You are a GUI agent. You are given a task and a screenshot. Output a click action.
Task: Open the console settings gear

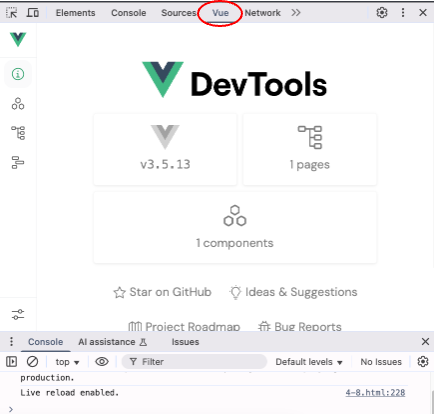click(423, 362)
